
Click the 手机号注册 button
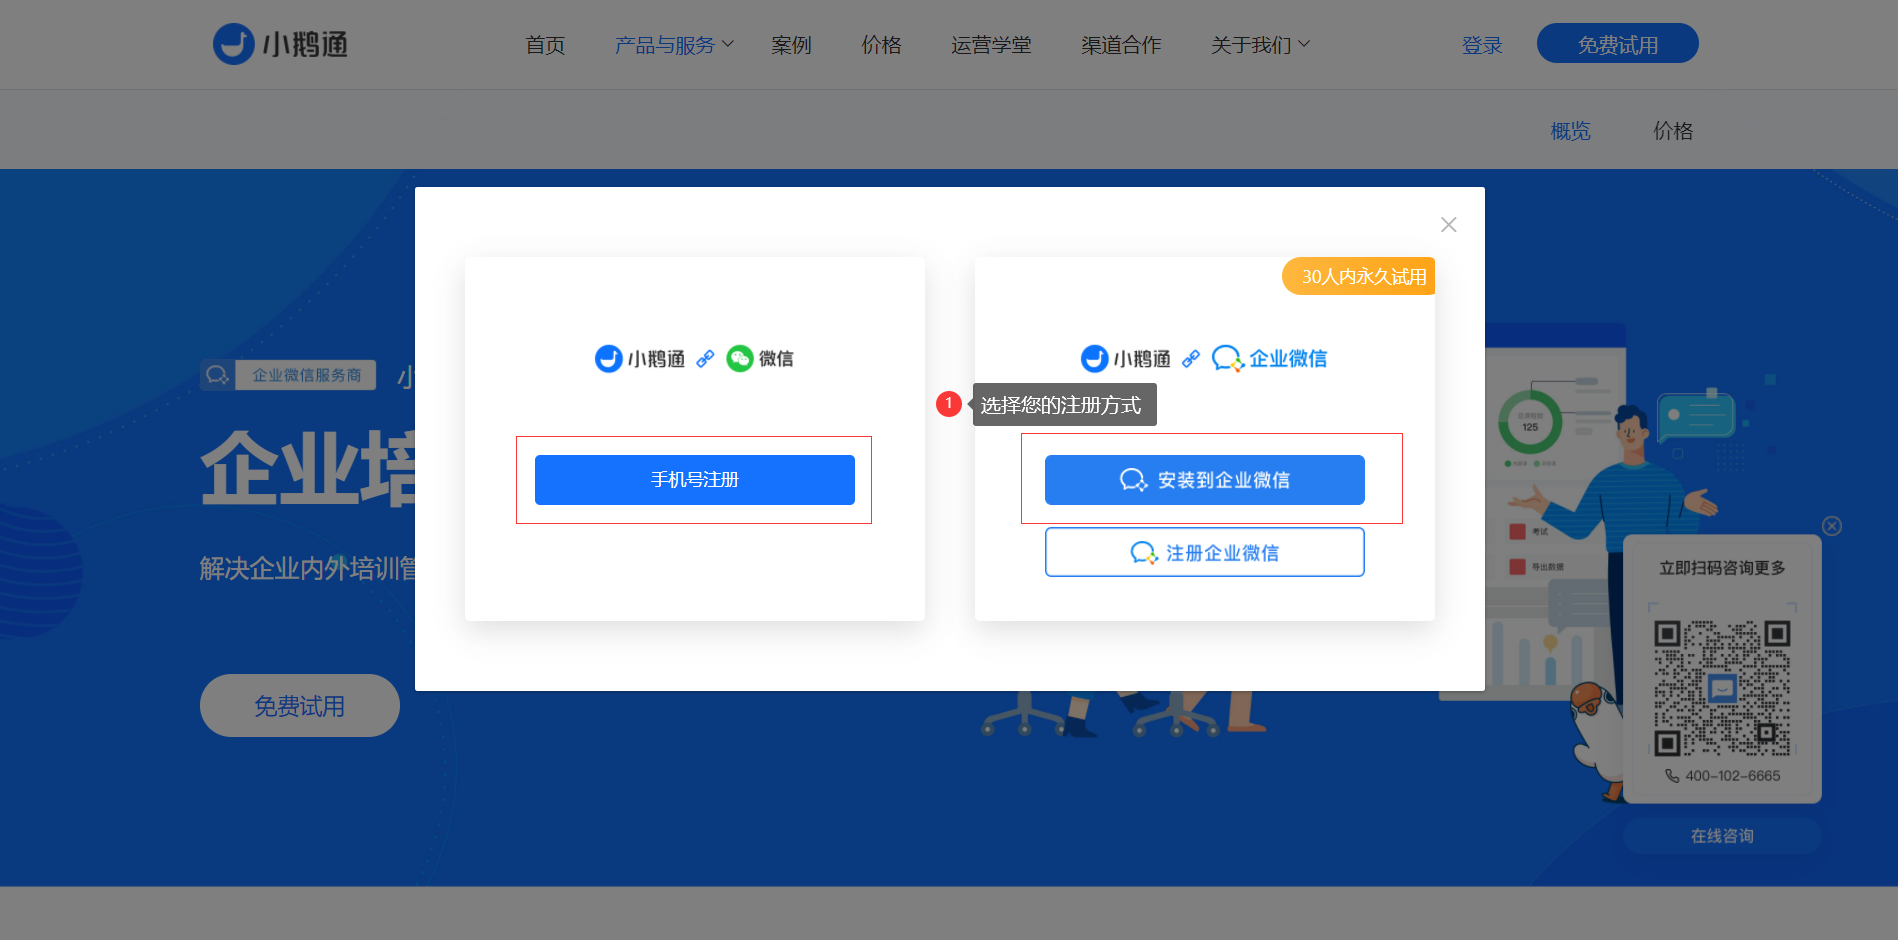coord(695,480)
